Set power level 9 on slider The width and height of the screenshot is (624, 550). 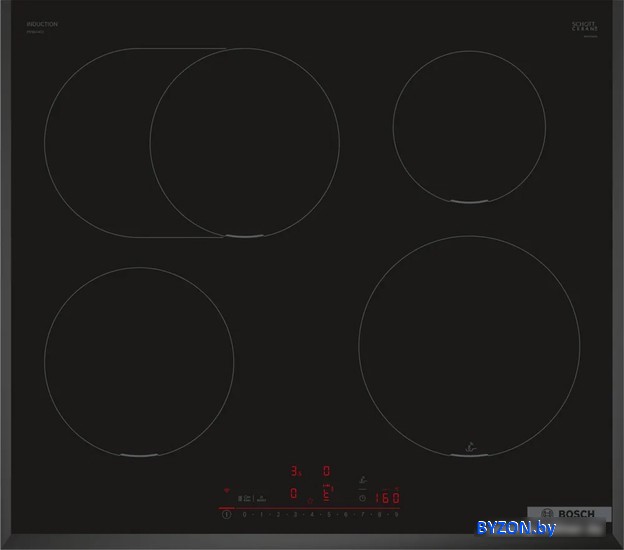pos(396,515)
